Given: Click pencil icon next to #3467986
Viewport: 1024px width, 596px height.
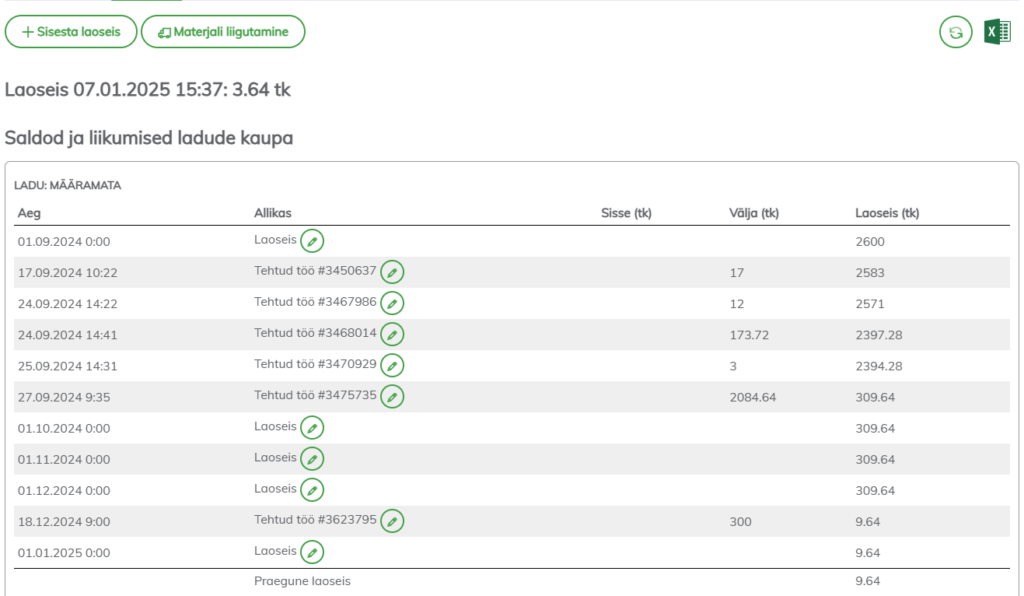Looking at the screenshot, I should pos(393,303).
